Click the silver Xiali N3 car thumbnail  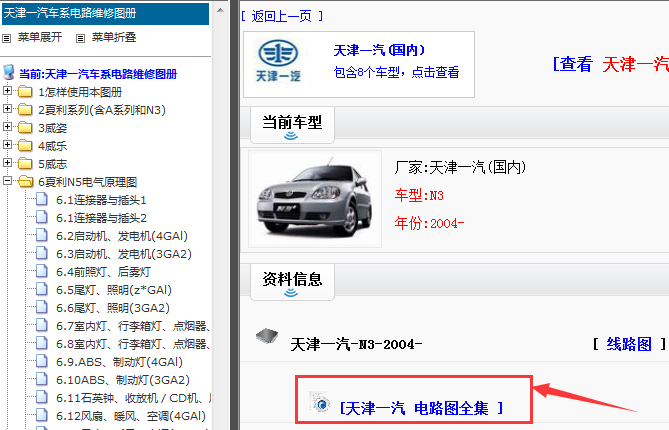(315, 199)
